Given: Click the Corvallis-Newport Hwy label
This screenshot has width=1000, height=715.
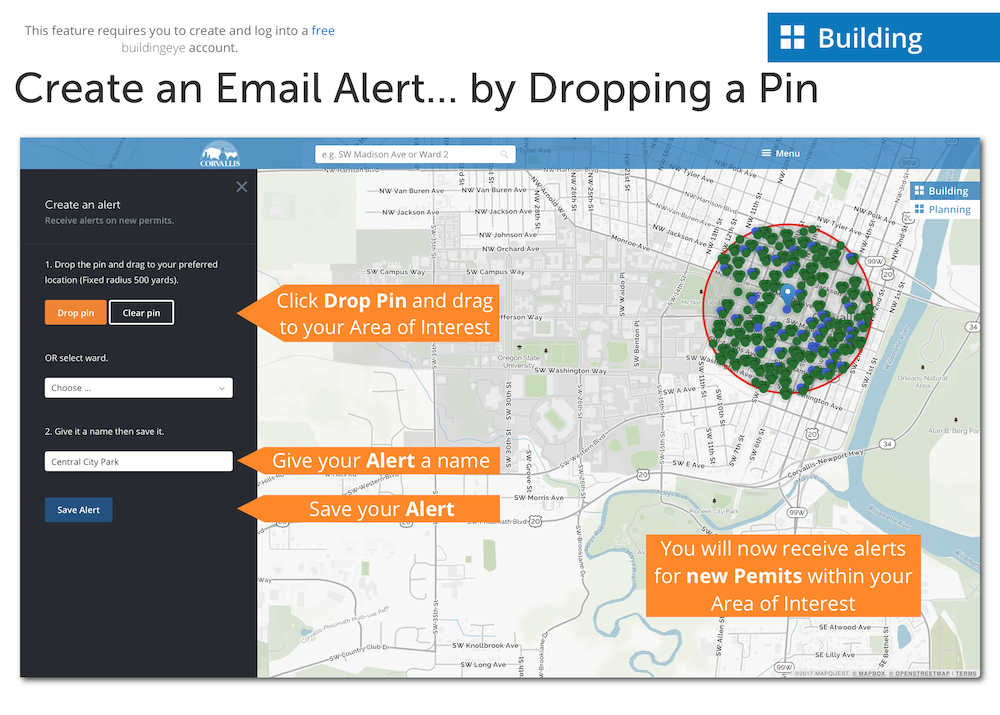Looking at the screenshot, I should tap(826, 466).
